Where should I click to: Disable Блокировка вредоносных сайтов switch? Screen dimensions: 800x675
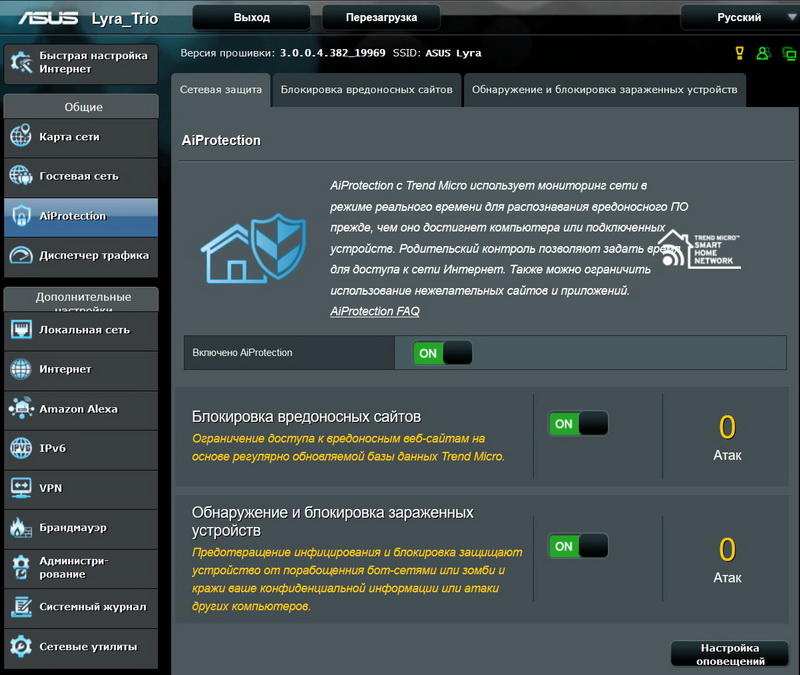click(578, 424)
